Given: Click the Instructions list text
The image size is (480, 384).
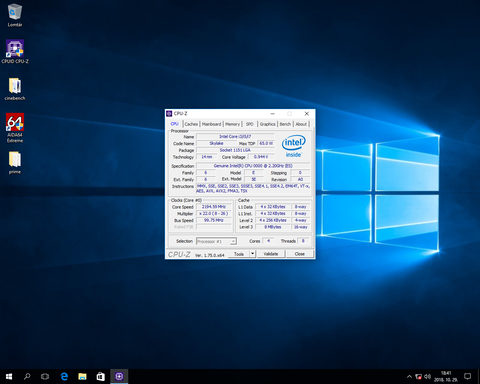Looking at the screenshot, I should click(253, 189).
